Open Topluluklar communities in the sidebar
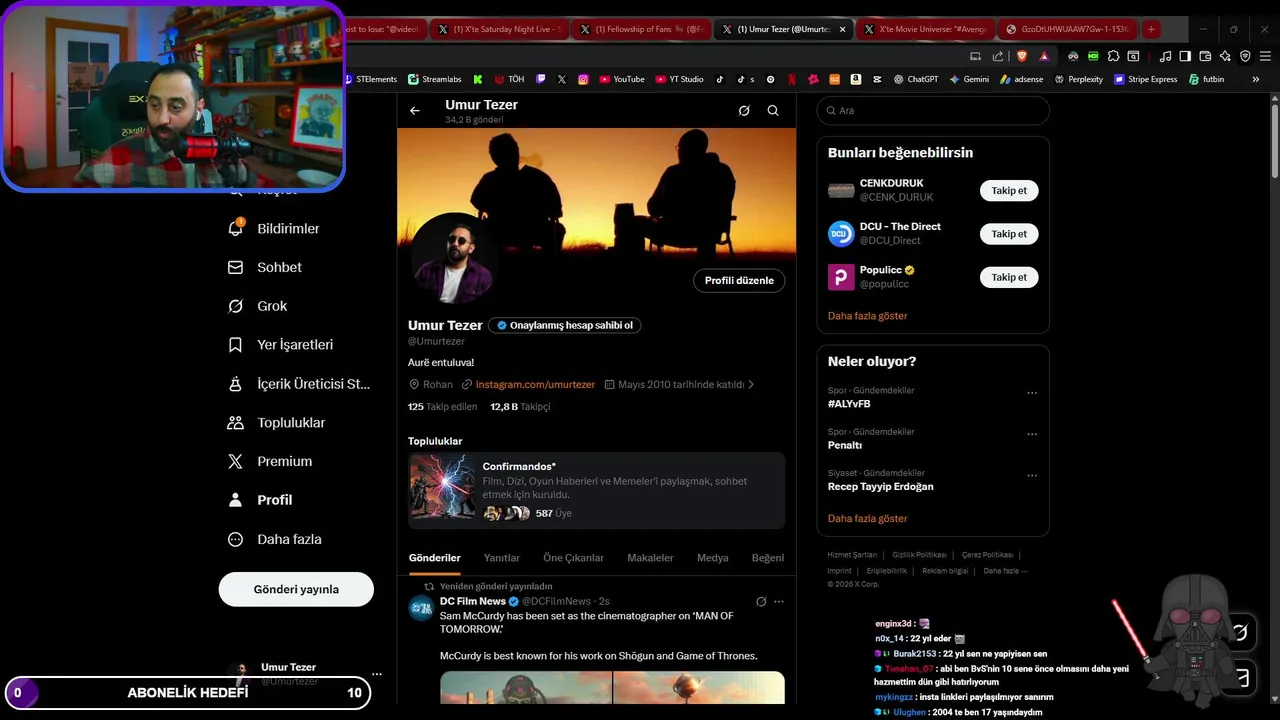The width and height of the screenshot is (1280, 720). 276,423
